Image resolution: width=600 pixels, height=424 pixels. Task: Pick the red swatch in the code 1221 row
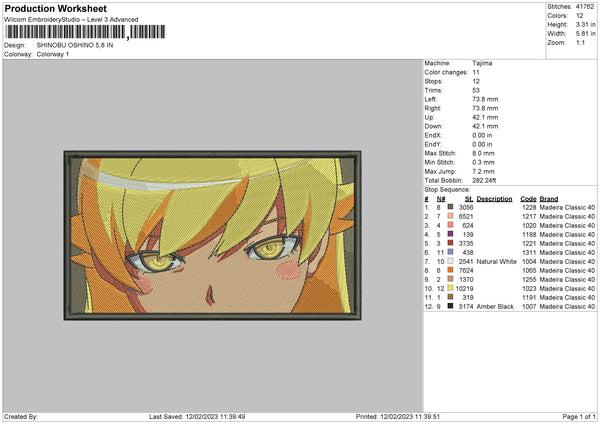(450, 243)
